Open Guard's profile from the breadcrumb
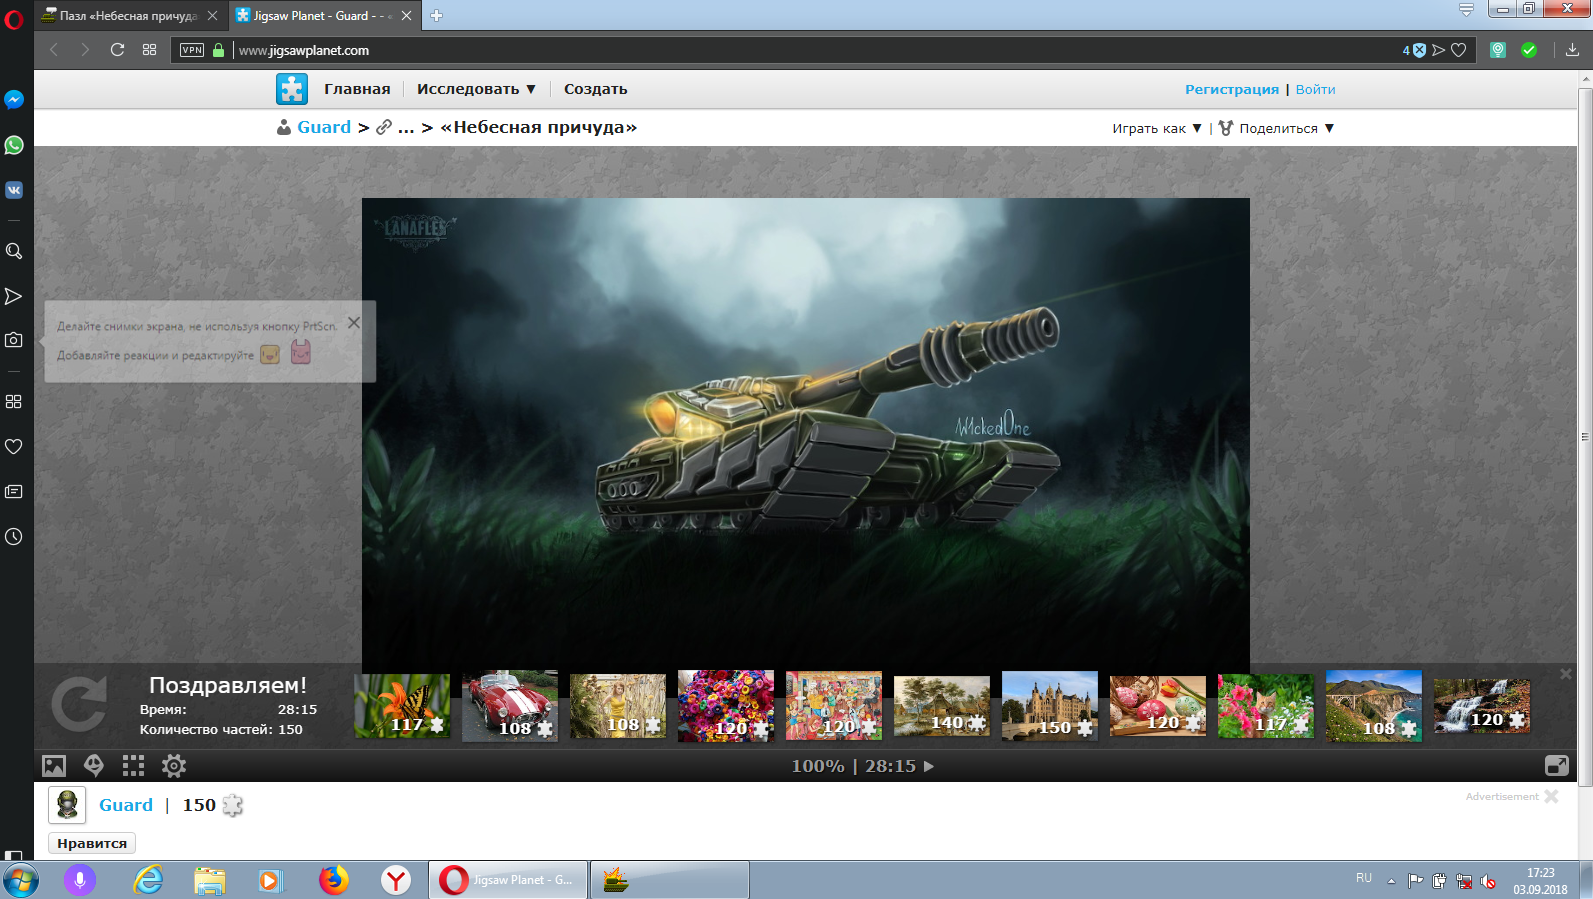The width and height of the screenshot is (1593, 899). tap(324, 127)
